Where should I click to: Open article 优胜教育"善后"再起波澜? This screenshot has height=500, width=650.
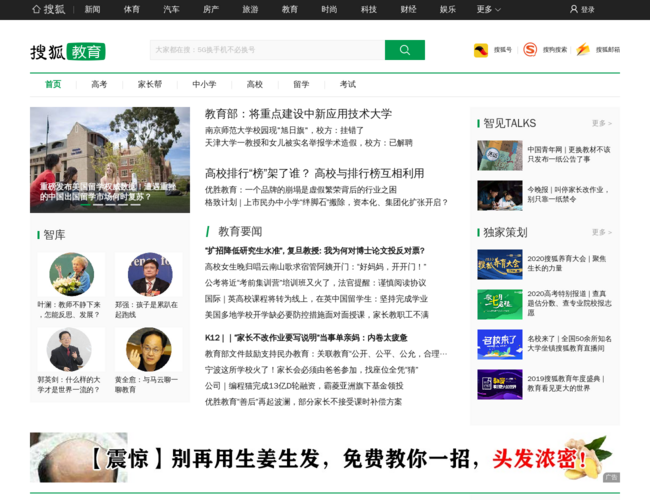303,402
